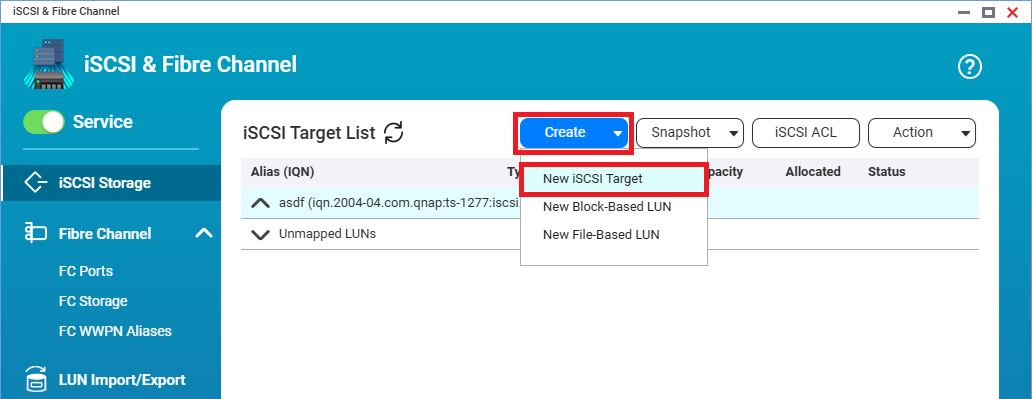Click the iSCSI ACL button
Viewport: 1032px width, 399px height.
pos(806,132)
